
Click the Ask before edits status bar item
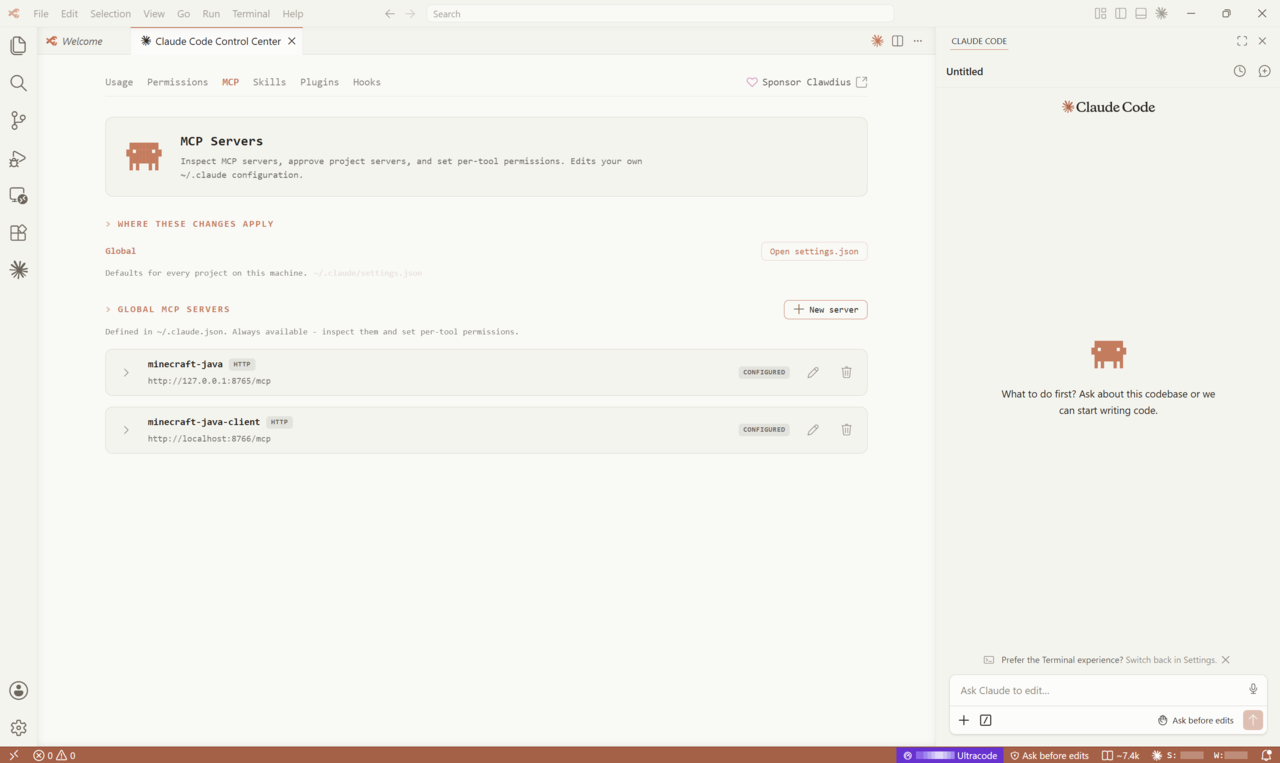tap(1049, 755)
